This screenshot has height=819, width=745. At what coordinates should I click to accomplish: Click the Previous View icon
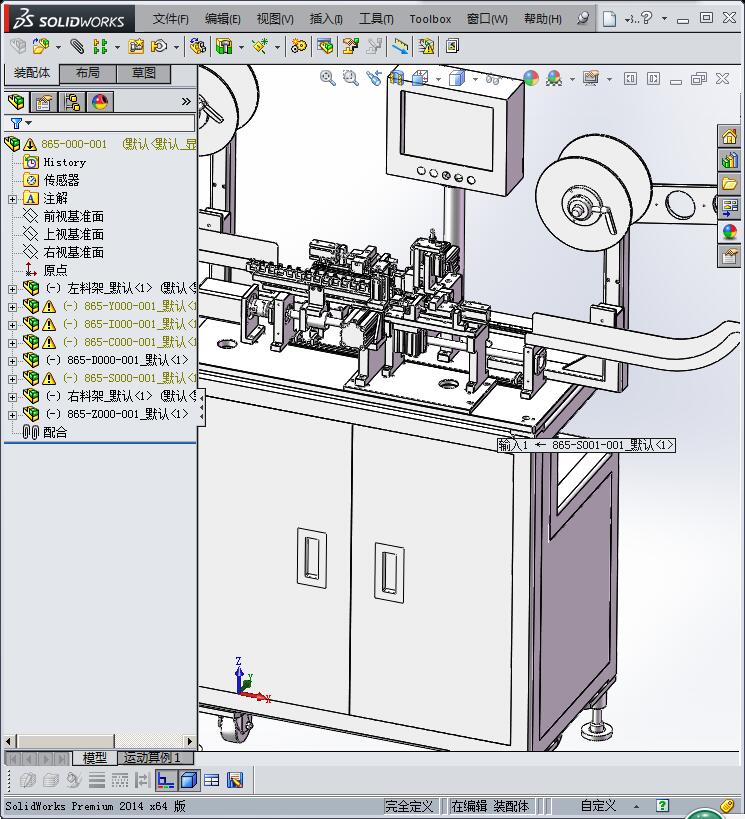(x=374, y=78)
